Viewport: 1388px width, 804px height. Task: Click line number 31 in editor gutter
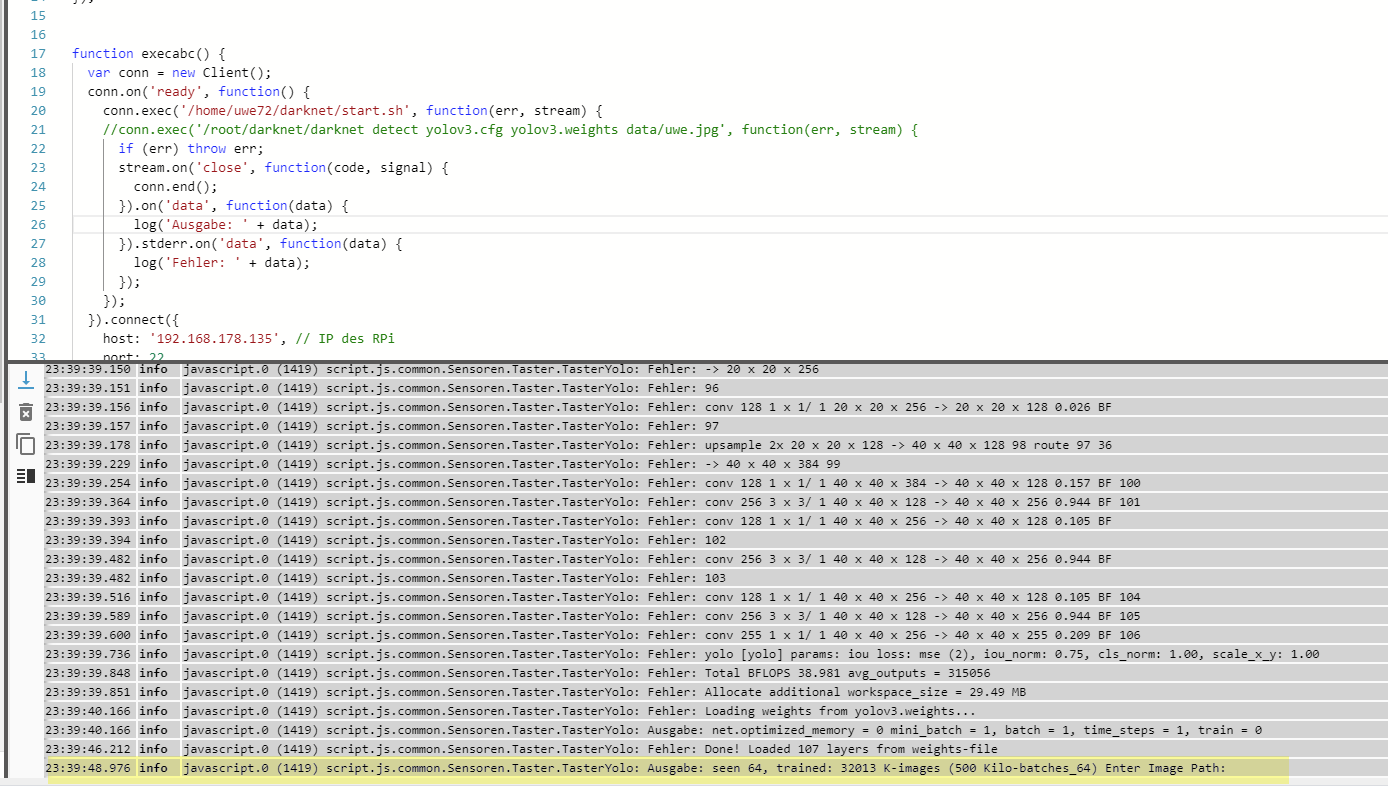[x=38, y=319]
